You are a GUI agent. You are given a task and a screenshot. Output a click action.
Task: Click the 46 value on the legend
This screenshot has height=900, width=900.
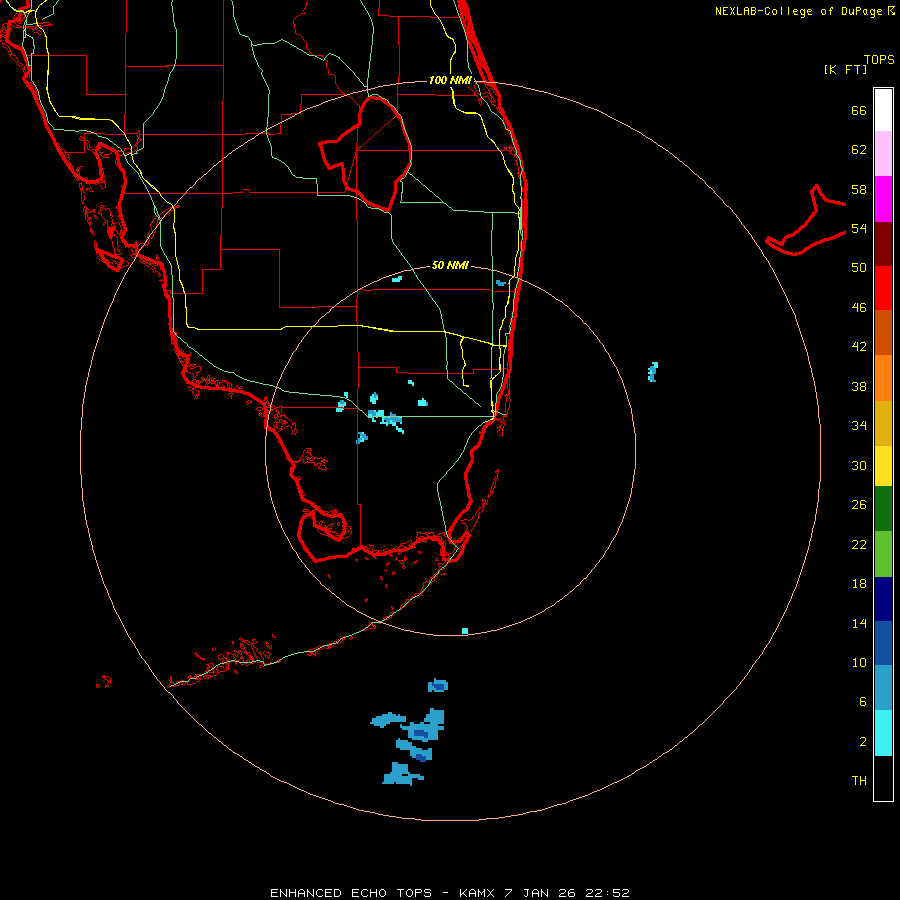click(859, 308)
